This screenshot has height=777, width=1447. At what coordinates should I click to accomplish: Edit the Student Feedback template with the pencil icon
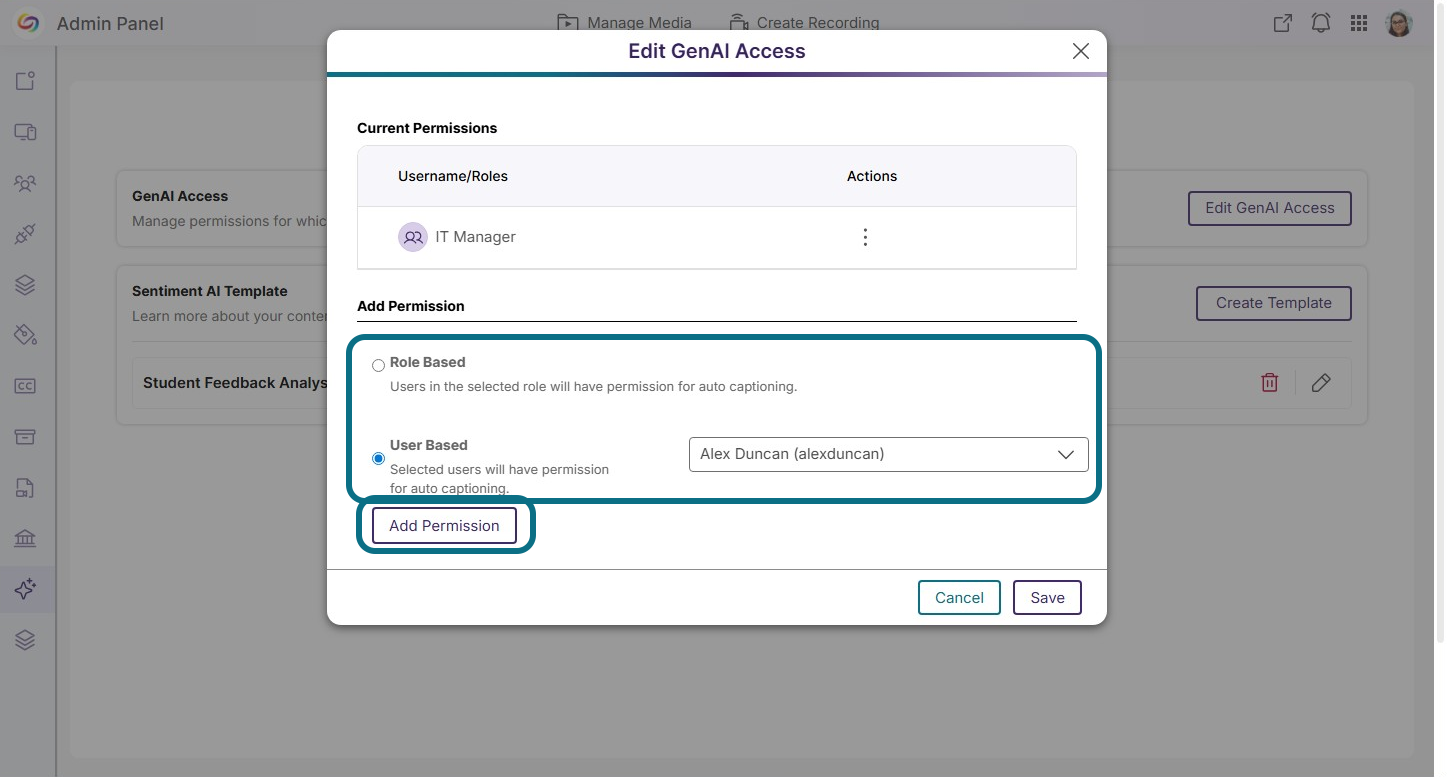coord(1321,383)
